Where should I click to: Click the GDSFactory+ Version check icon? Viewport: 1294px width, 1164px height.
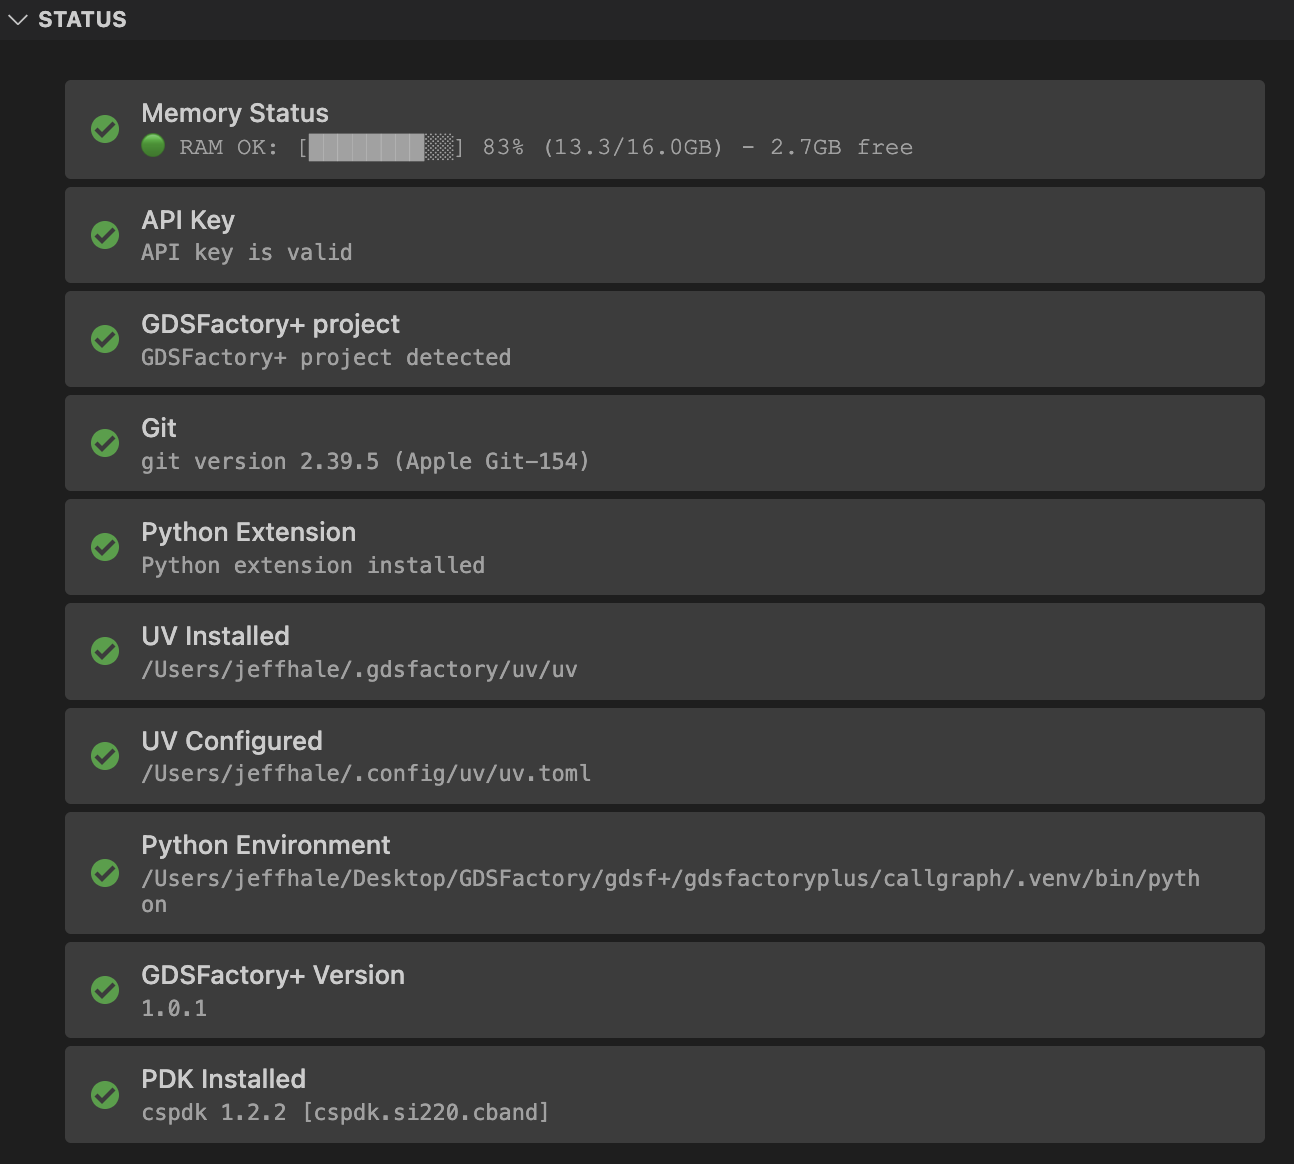click(x=105, y=990)
